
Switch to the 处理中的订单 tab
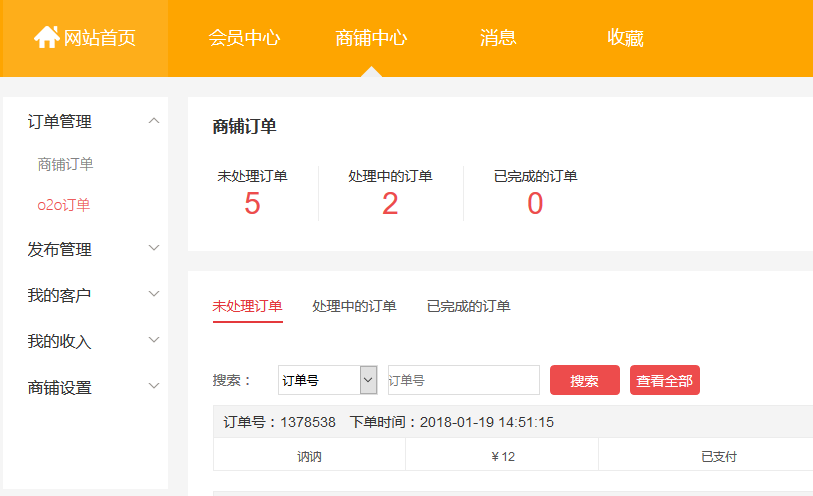[x=354, y=306]
